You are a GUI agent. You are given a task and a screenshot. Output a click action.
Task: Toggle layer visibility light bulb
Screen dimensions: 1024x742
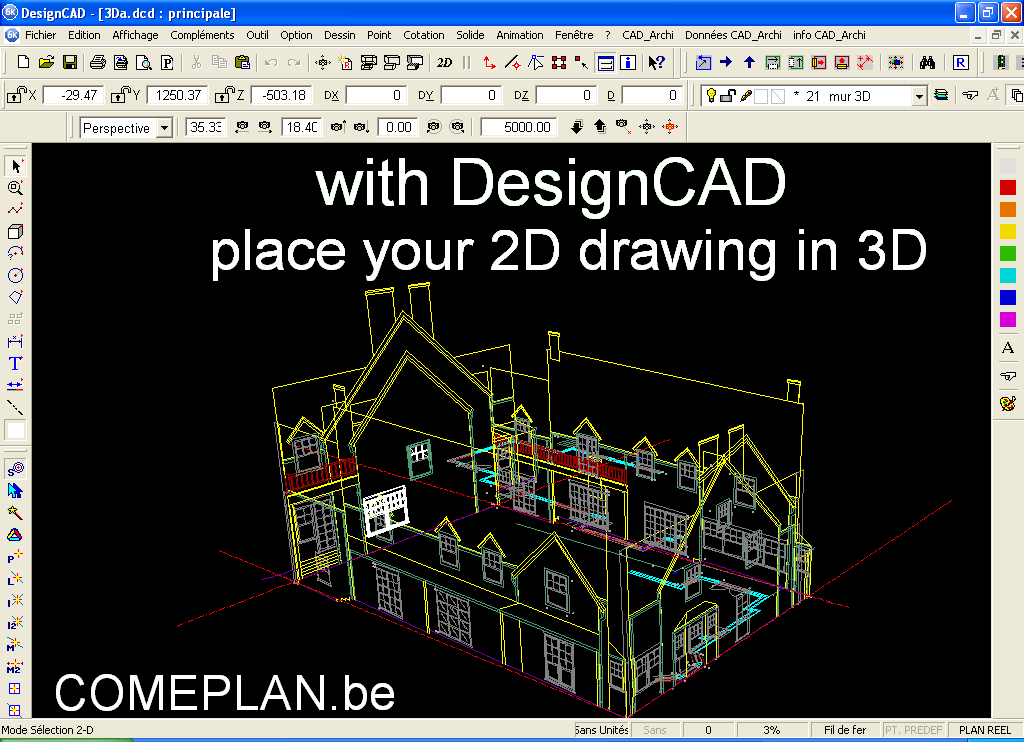(x=712, y=95)
